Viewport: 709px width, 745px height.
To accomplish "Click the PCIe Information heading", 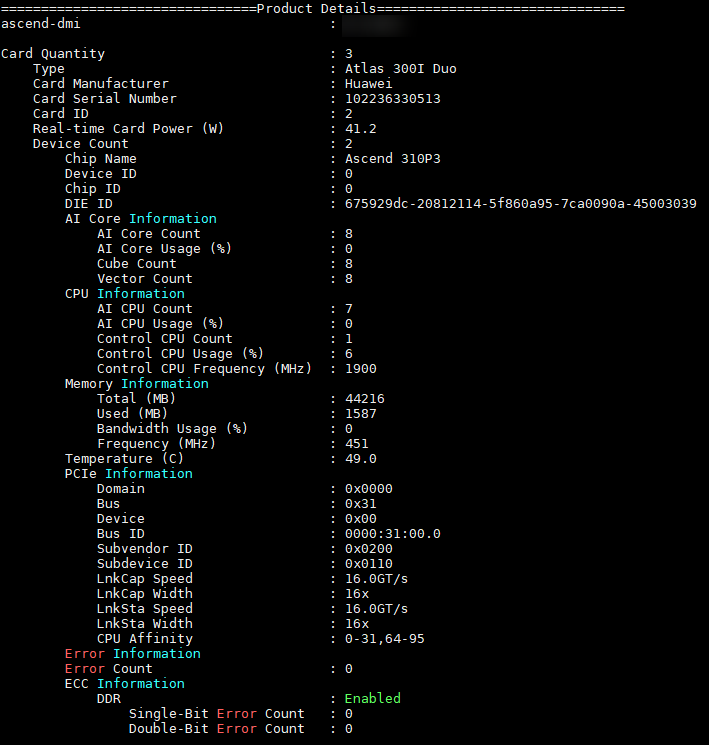I will click(129, 474).
